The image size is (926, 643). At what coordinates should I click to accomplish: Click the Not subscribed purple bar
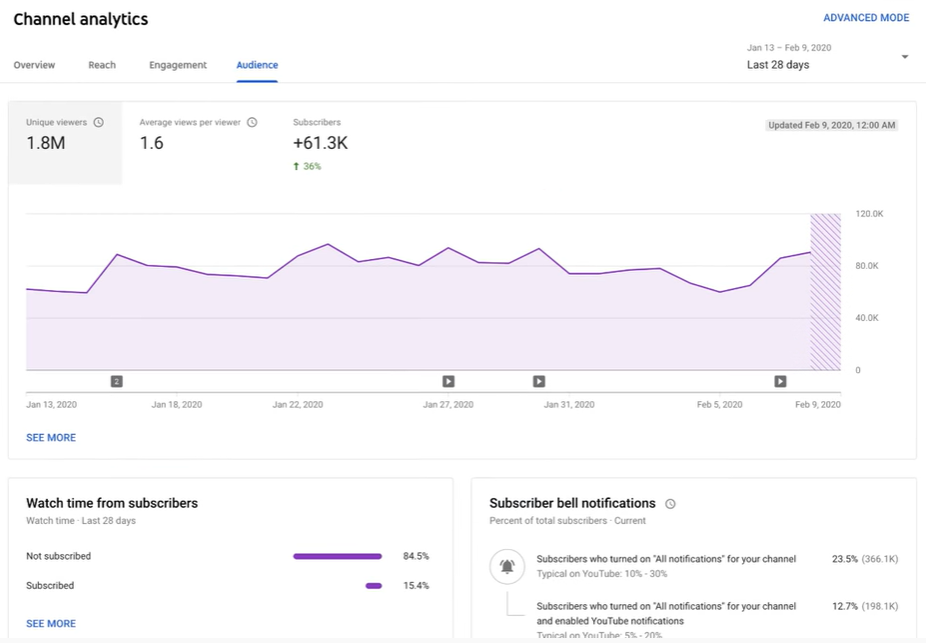(x=335, y=556)
